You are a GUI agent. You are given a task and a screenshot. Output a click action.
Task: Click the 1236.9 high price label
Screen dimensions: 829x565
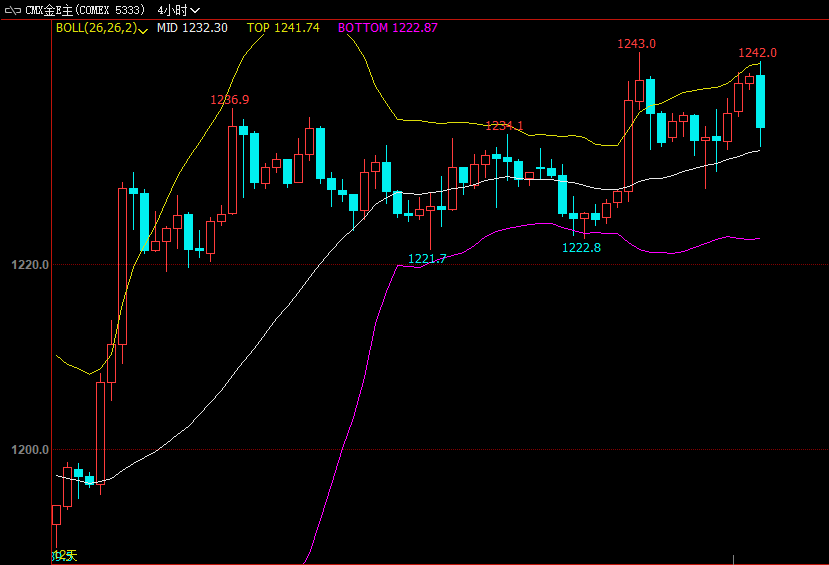[229, 100]
